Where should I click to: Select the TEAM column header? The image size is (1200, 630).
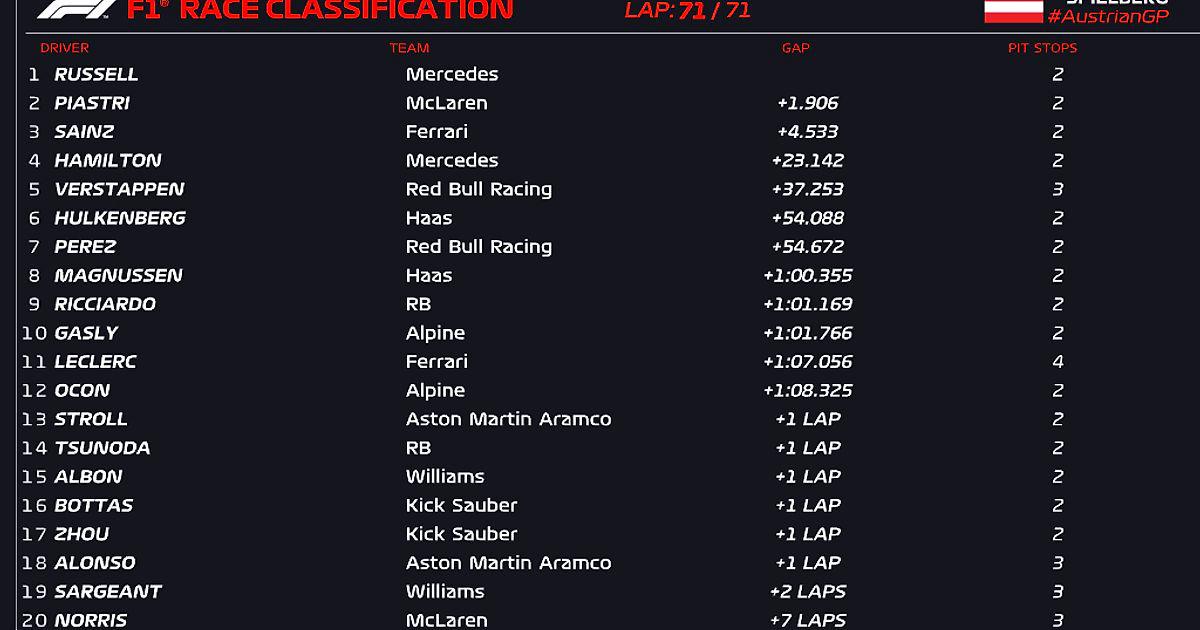pos(409,48)
